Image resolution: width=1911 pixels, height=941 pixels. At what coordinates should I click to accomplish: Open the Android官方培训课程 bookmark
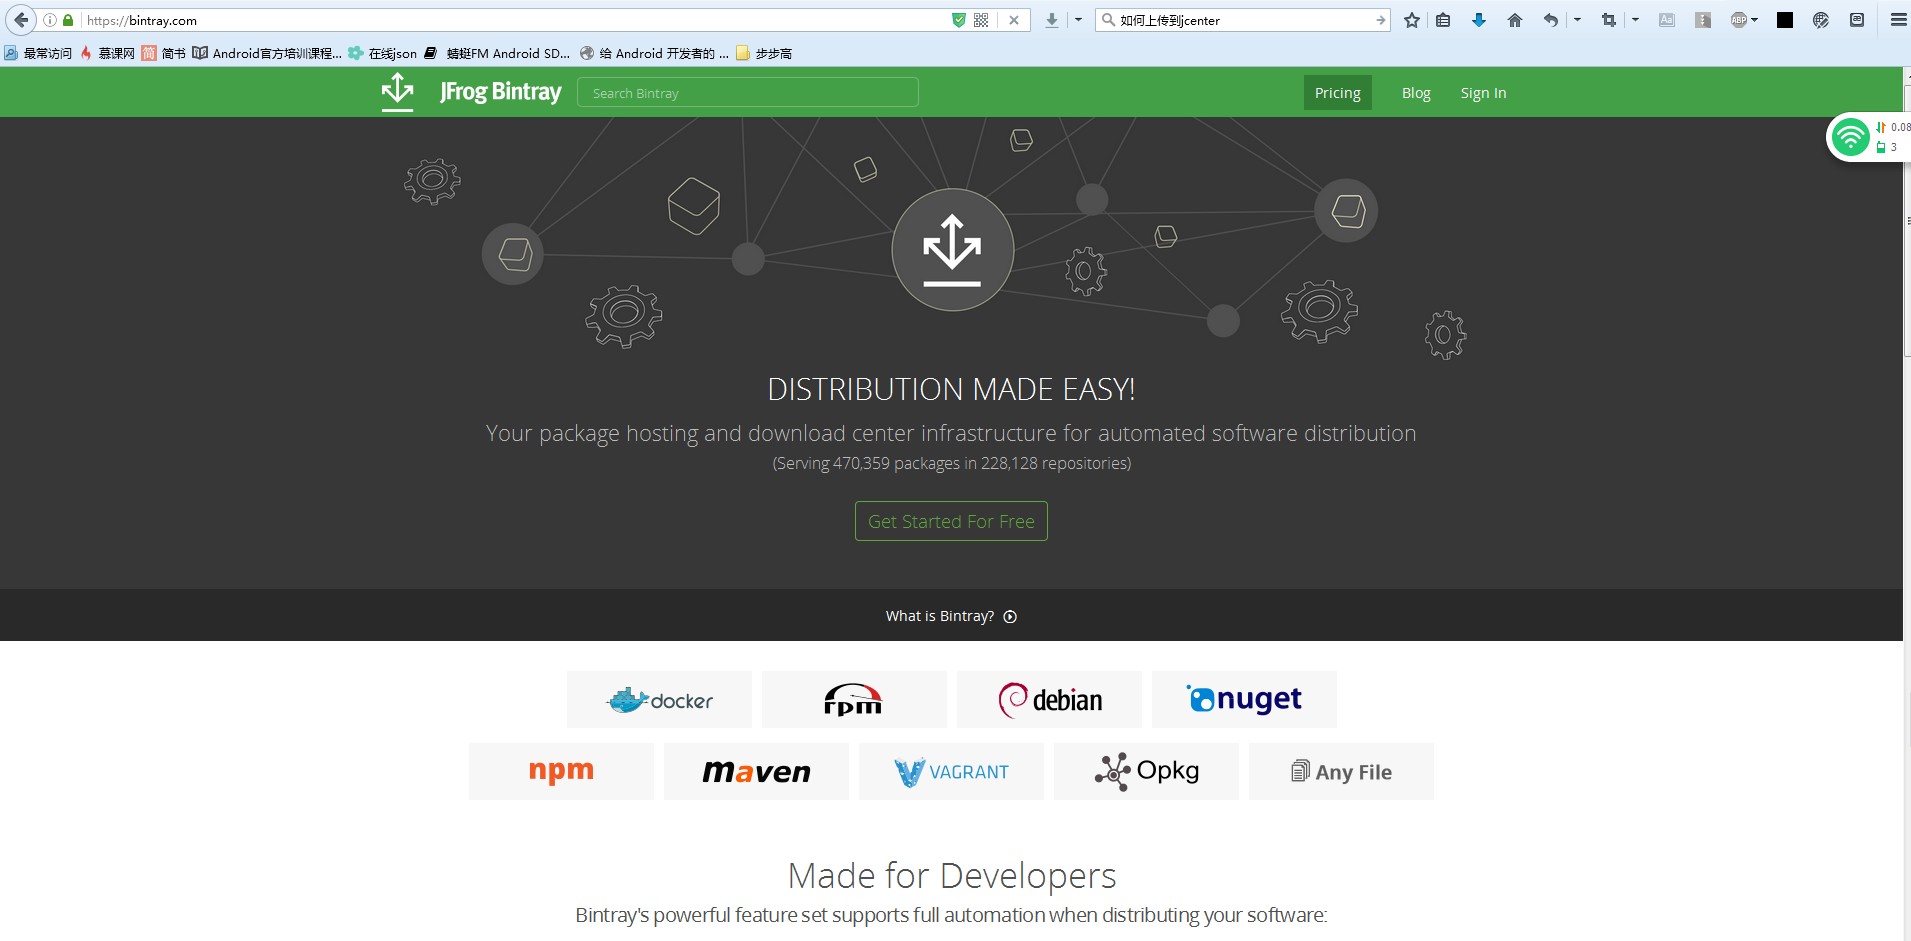click(x=267, y=53)
